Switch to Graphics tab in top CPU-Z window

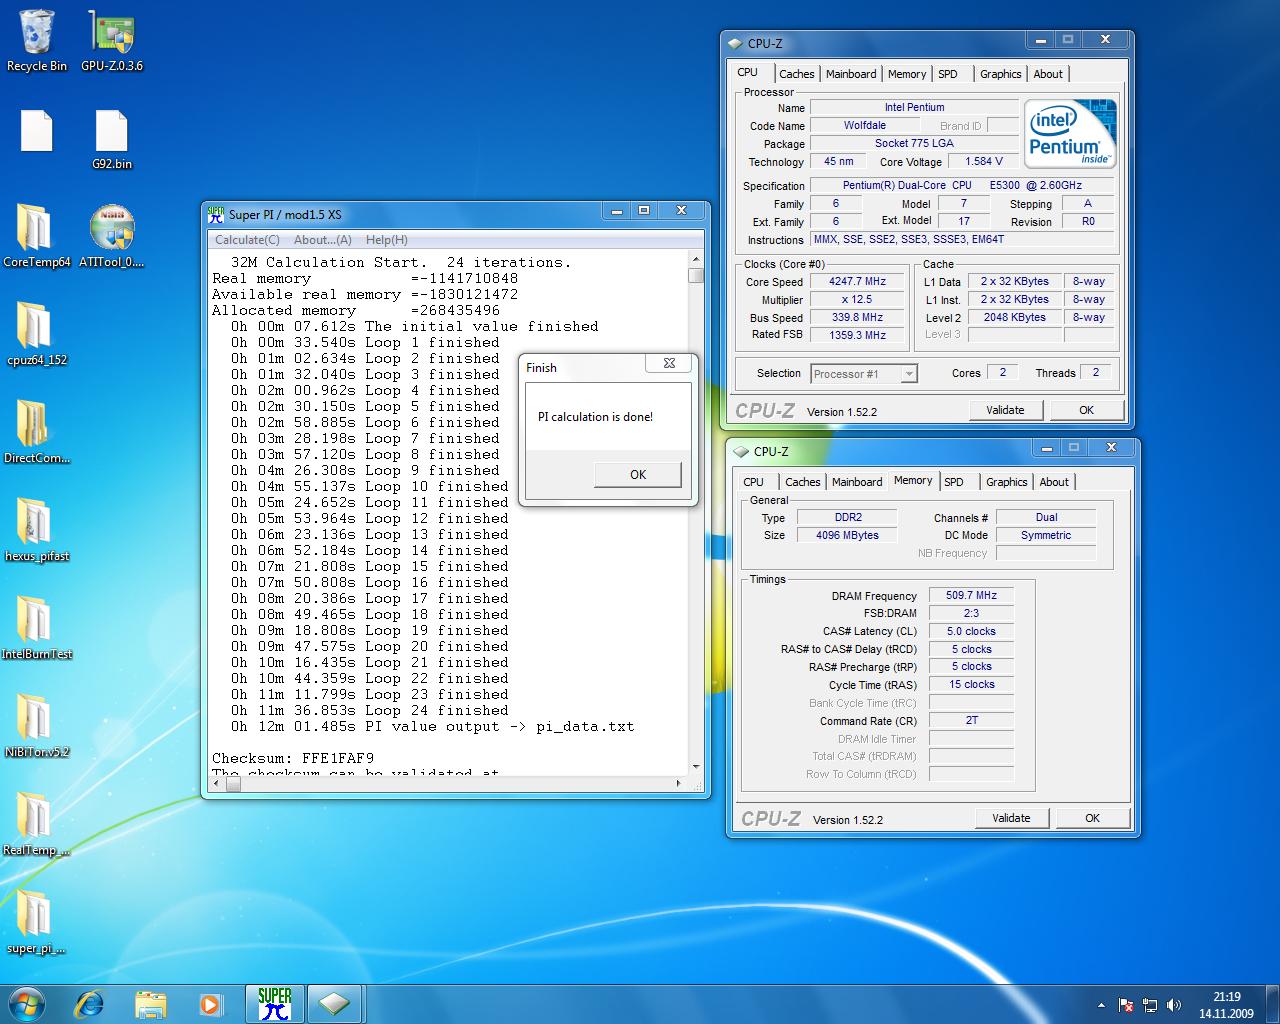click(x=1000, y=74)
